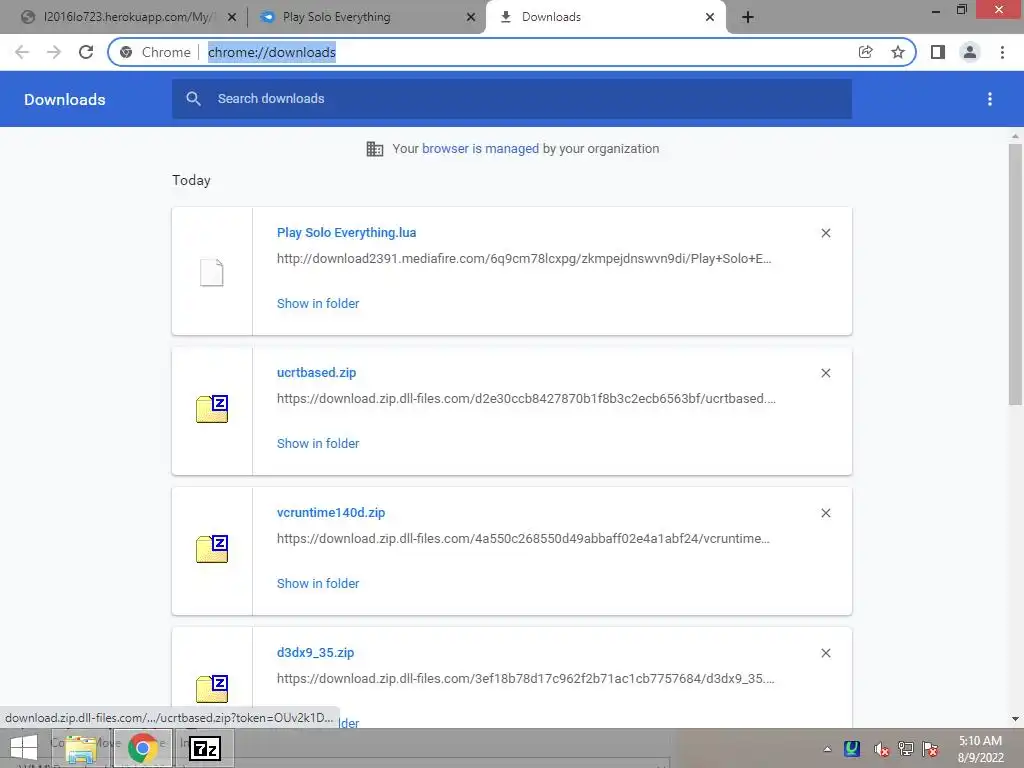Image resolution: width=1024 pixels, height=768 pixels.
Task: Open the vcruntime140d.zip file link
Action: [x=330, y=513]
